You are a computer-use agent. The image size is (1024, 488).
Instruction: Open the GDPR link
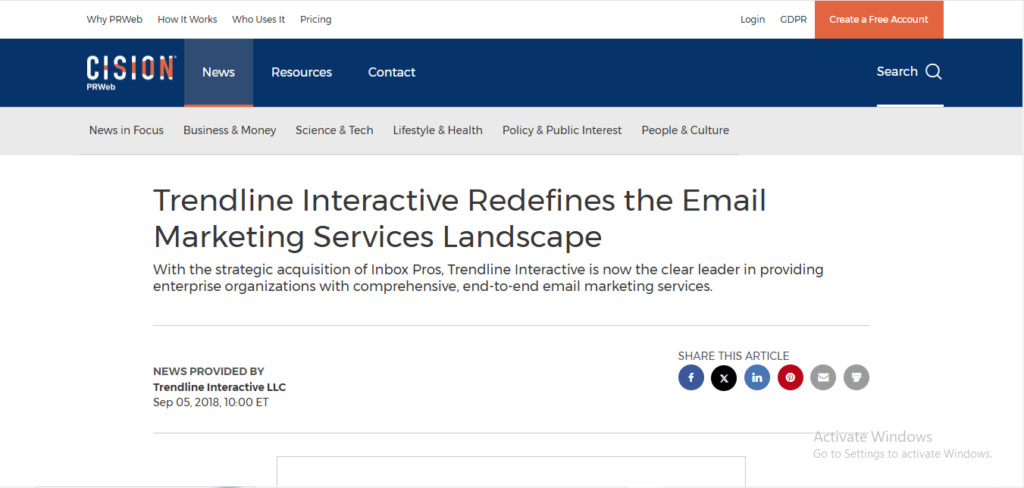[x=793, y=20]
